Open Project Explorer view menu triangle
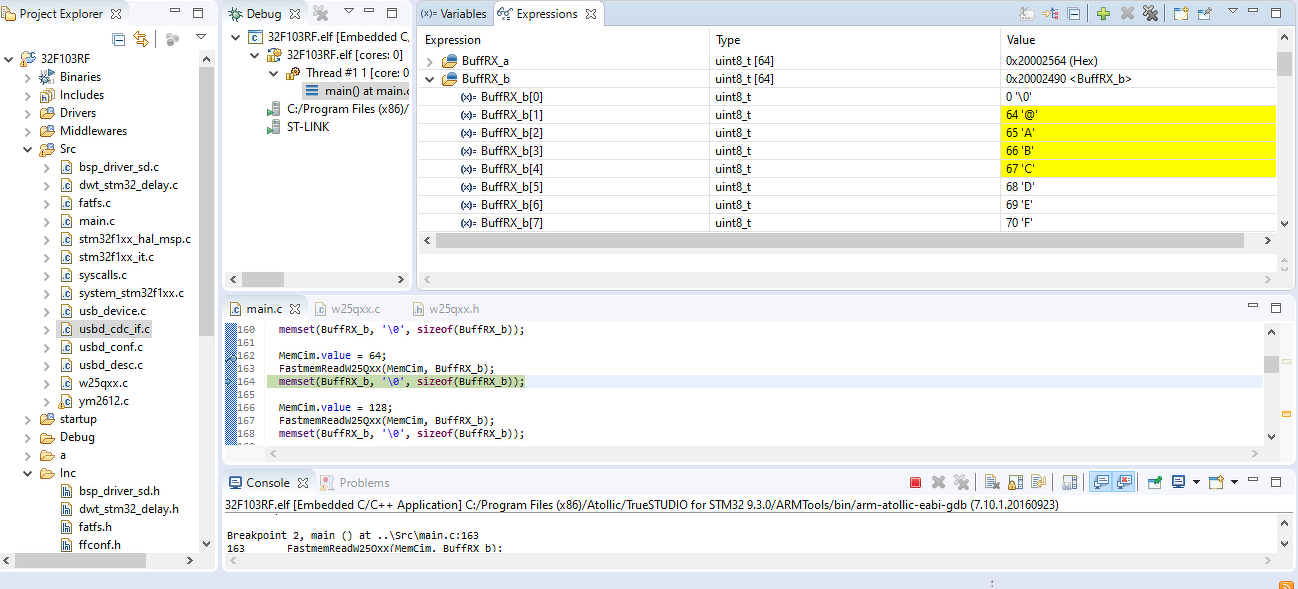1298x589 pixels. 201,38
